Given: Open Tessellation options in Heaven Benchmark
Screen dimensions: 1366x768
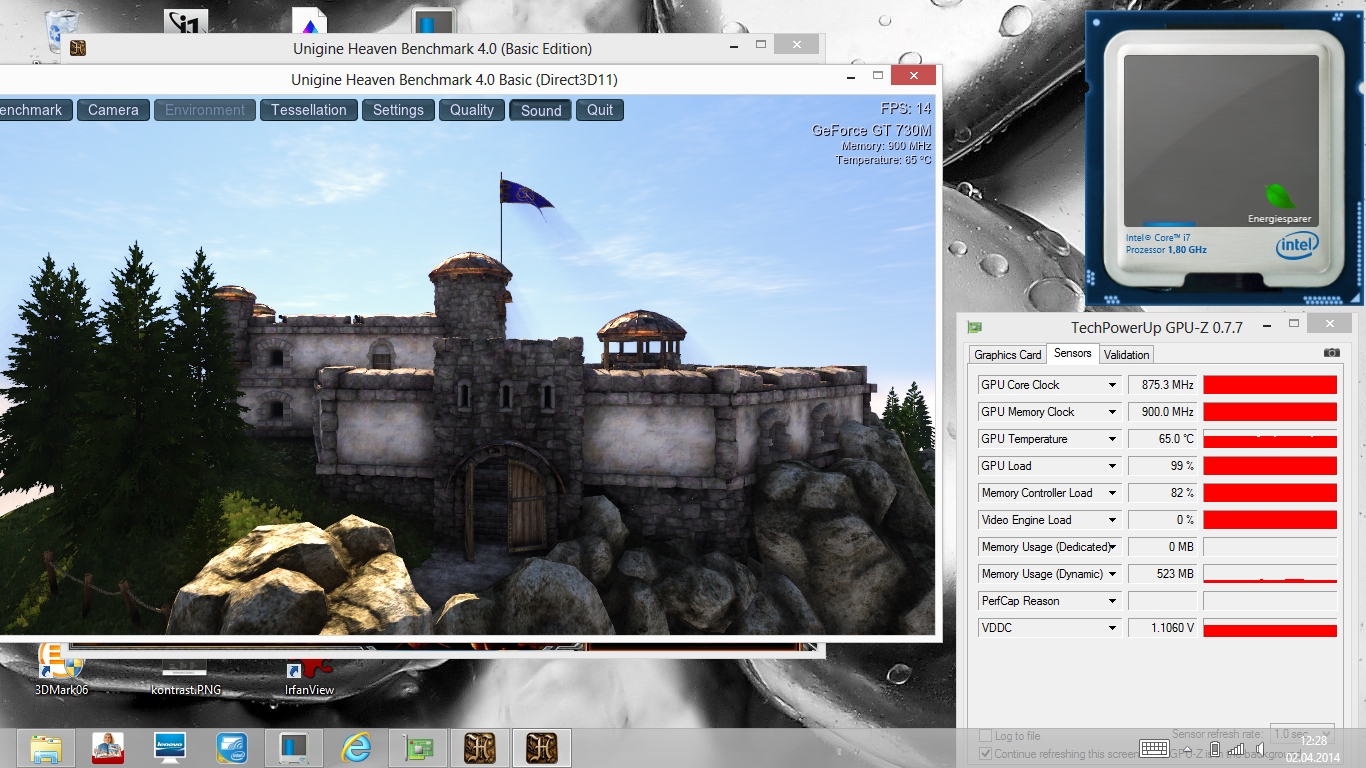Looking at the screenshot, I should point(309,110).
